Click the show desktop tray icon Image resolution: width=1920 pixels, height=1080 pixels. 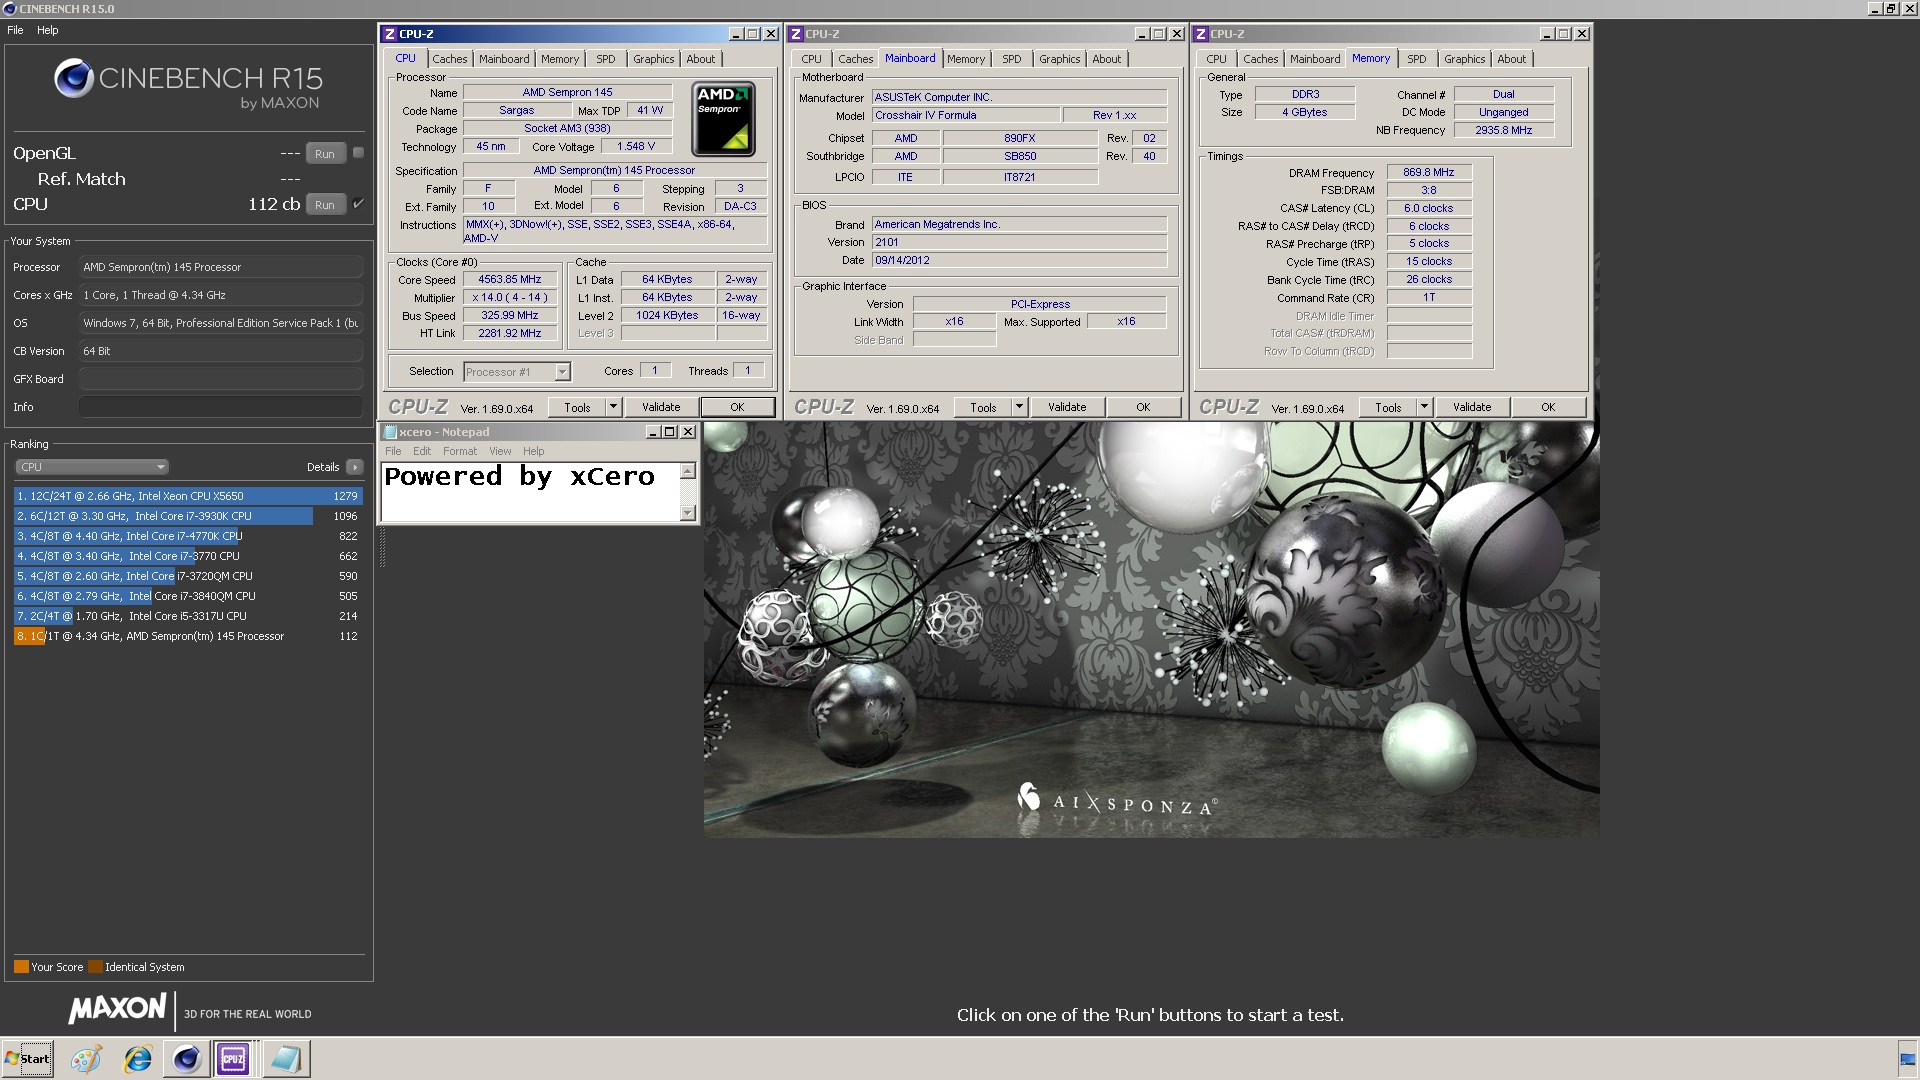[x=1908, y=1060]
